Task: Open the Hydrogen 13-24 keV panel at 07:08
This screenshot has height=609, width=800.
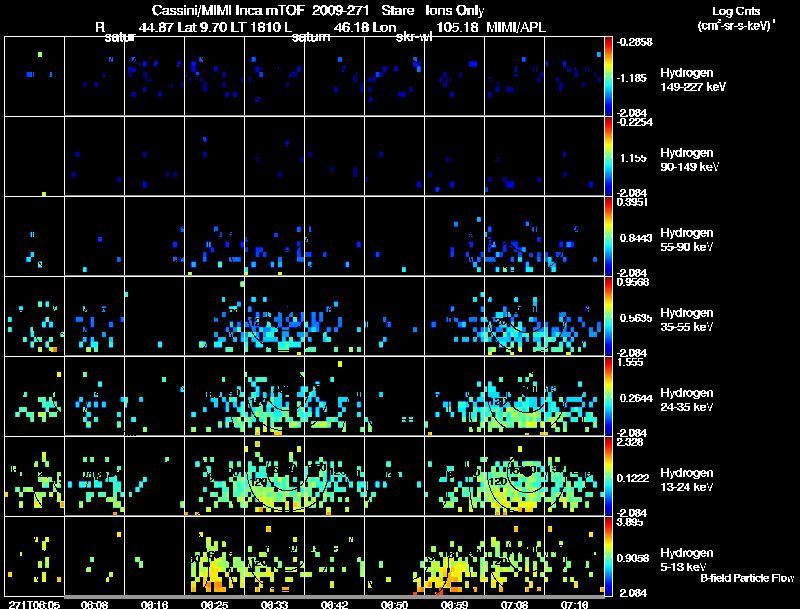Action: pos(514,476)
